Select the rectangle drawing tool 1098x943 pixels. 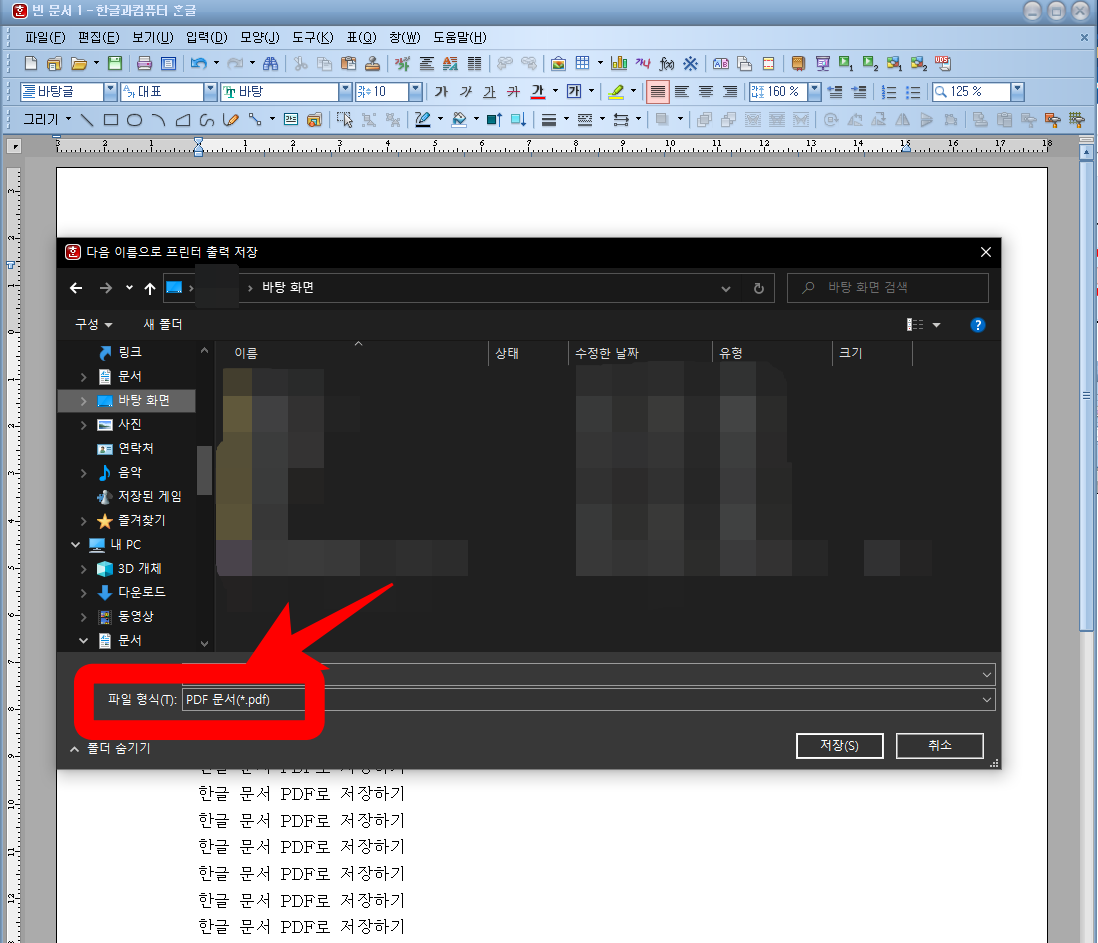(111, 120)
